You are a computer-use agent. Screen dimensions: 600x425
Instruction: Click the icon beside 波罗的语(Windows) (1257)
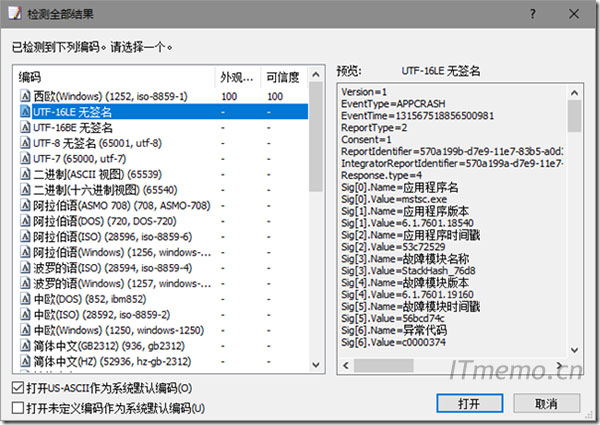tap(25, 283)
